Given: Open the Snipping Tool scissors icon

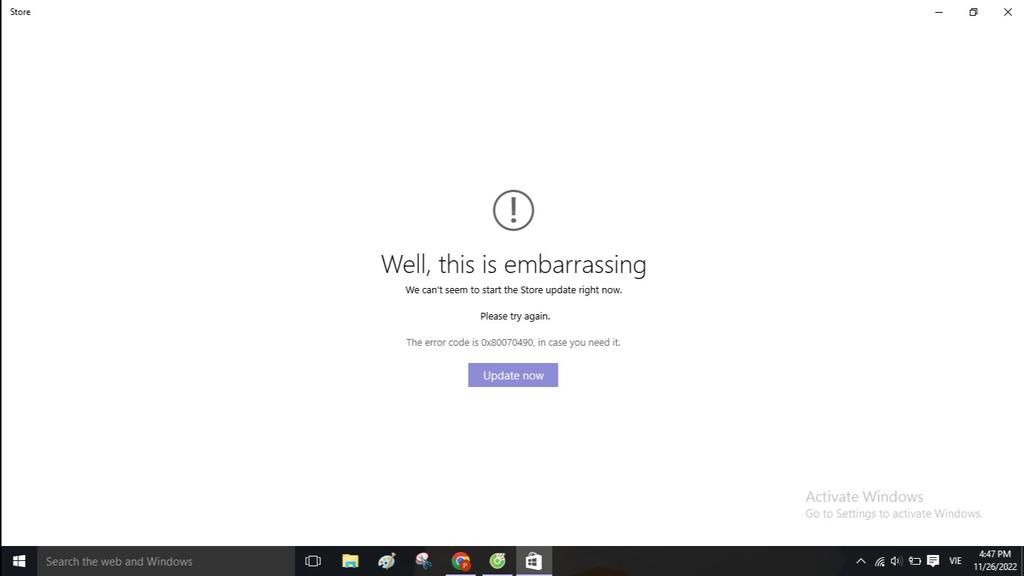Looking at the screenshot, I should [x=423, y=561].
